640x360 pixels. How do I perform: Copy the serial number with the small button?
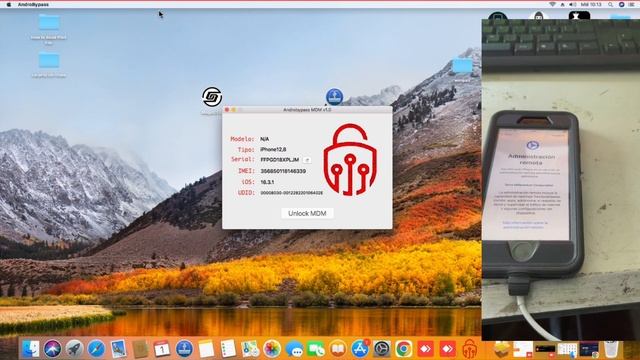(307, 160)
